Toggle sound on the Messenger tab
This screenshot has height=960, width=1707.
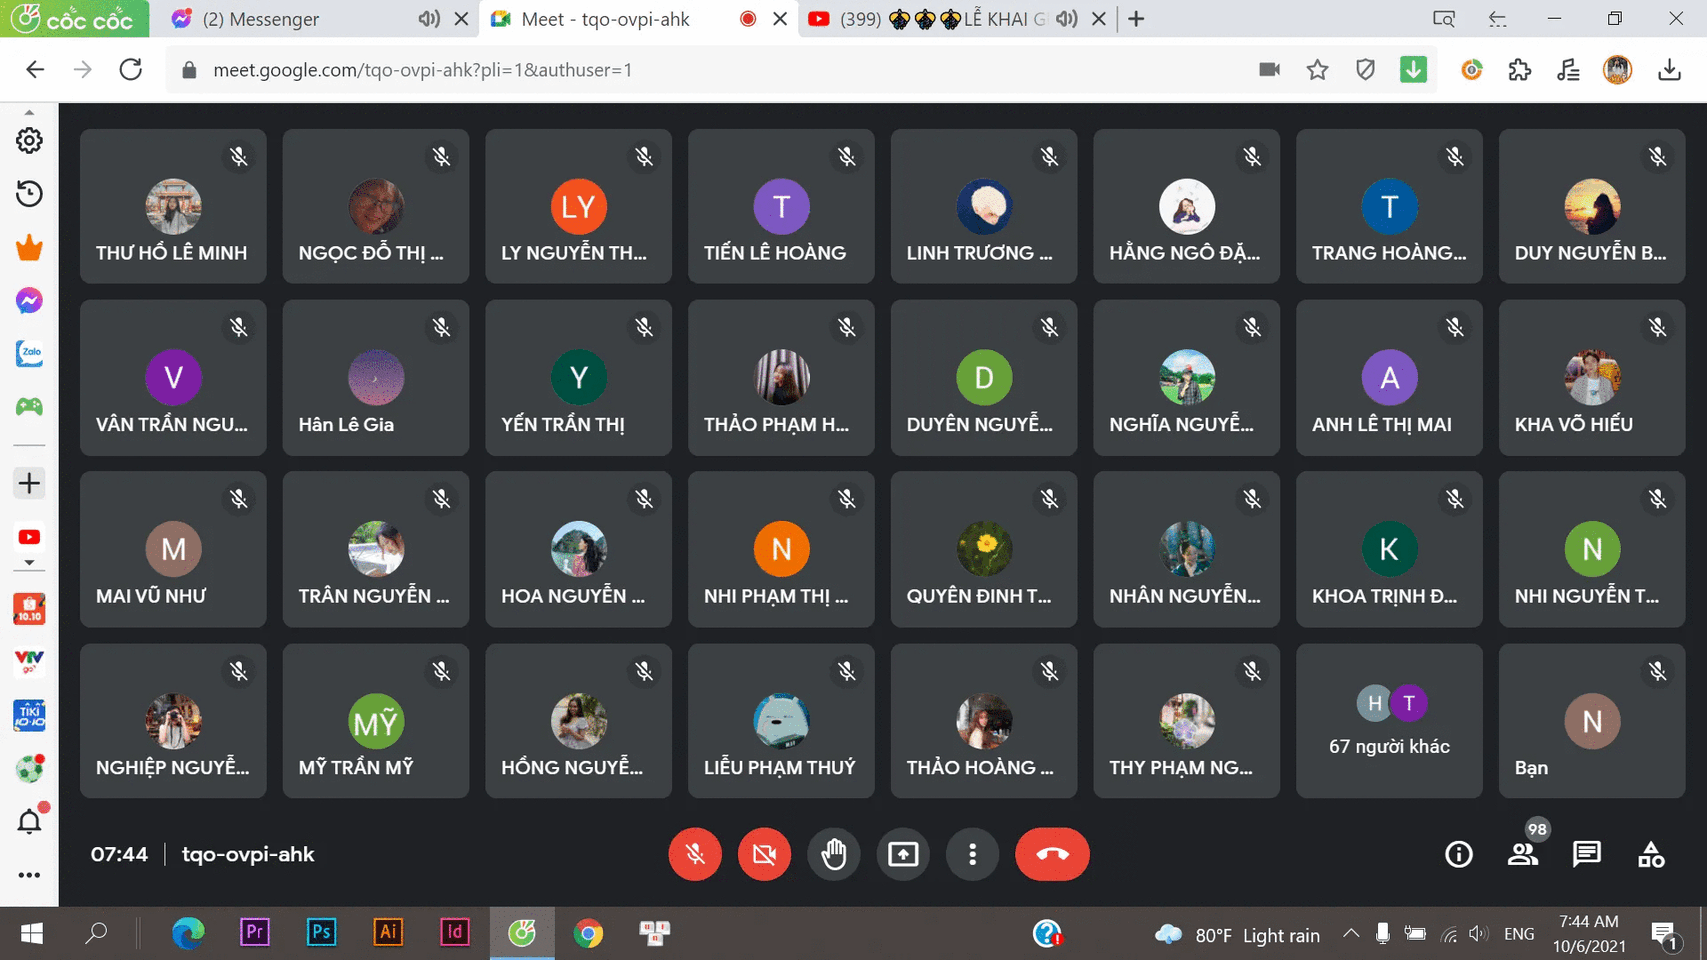coord(428,19)
